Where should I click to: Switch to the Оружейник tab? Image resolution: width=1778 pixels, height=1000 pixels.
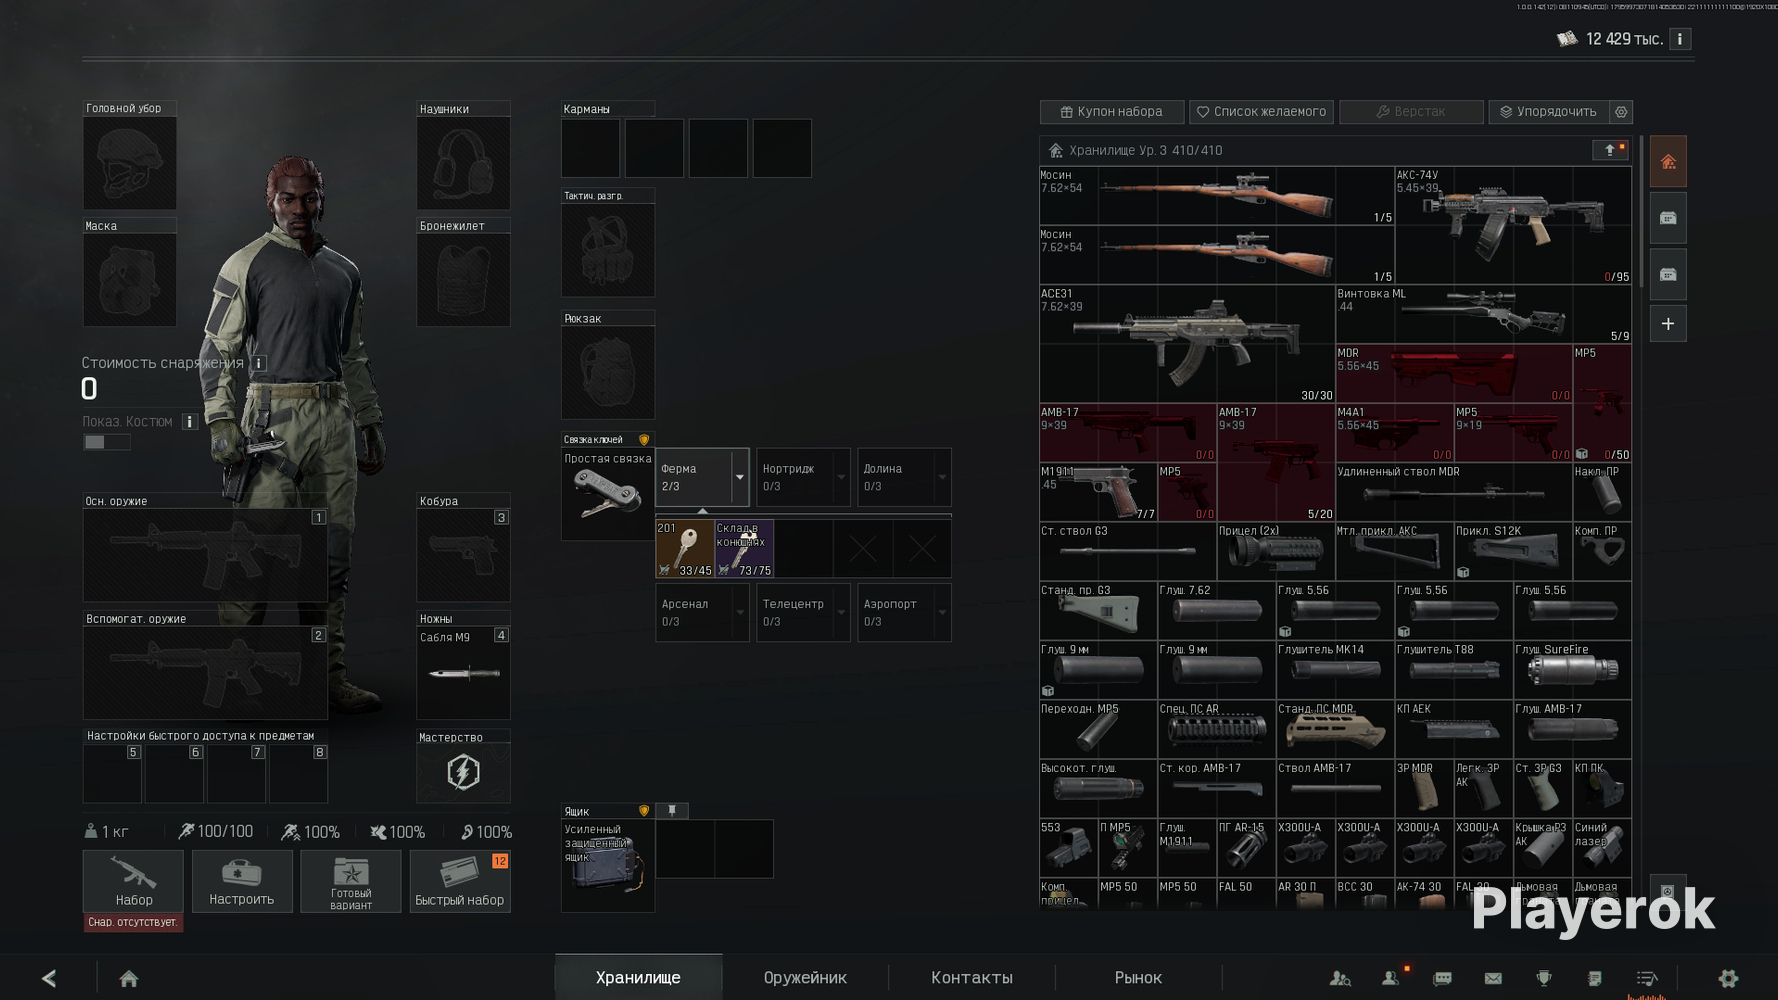tap(805, 977)
